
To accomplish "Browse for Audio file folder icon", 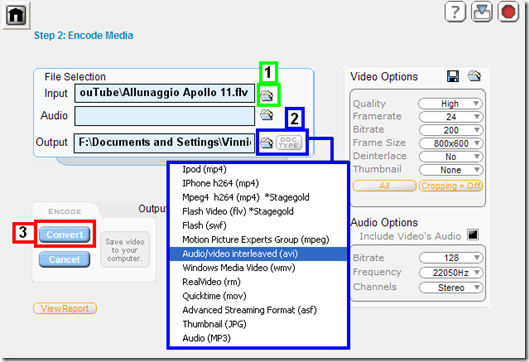I will point(267,115).
